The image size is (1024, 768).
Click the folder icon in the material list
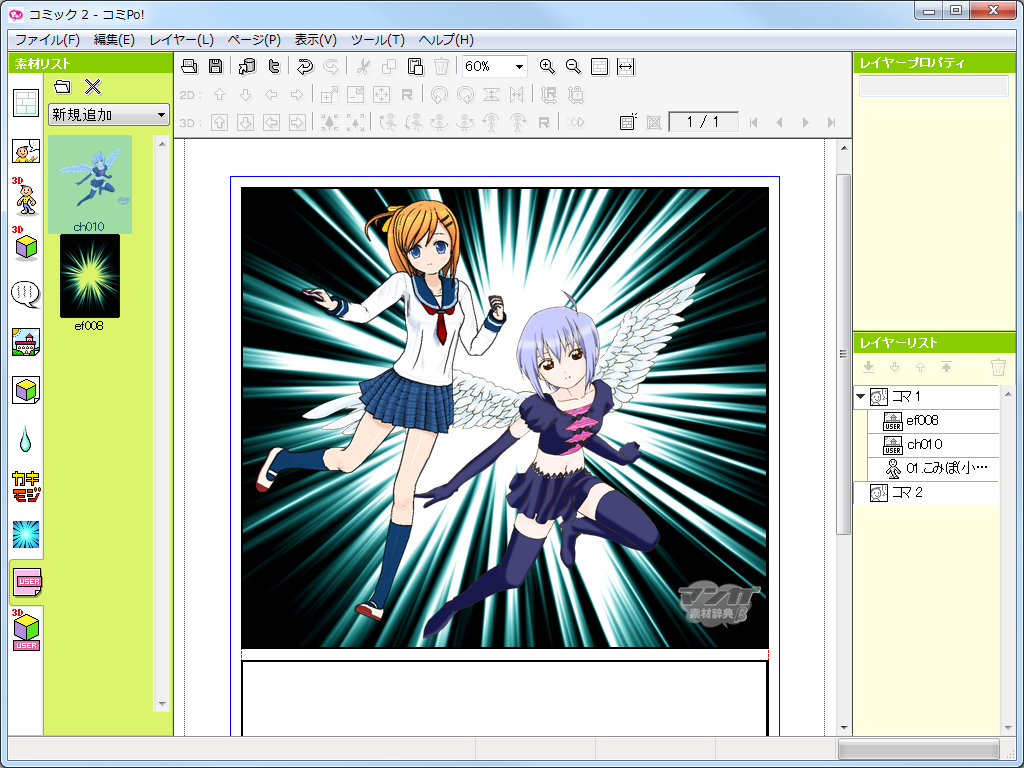click(x=63, y=86)
